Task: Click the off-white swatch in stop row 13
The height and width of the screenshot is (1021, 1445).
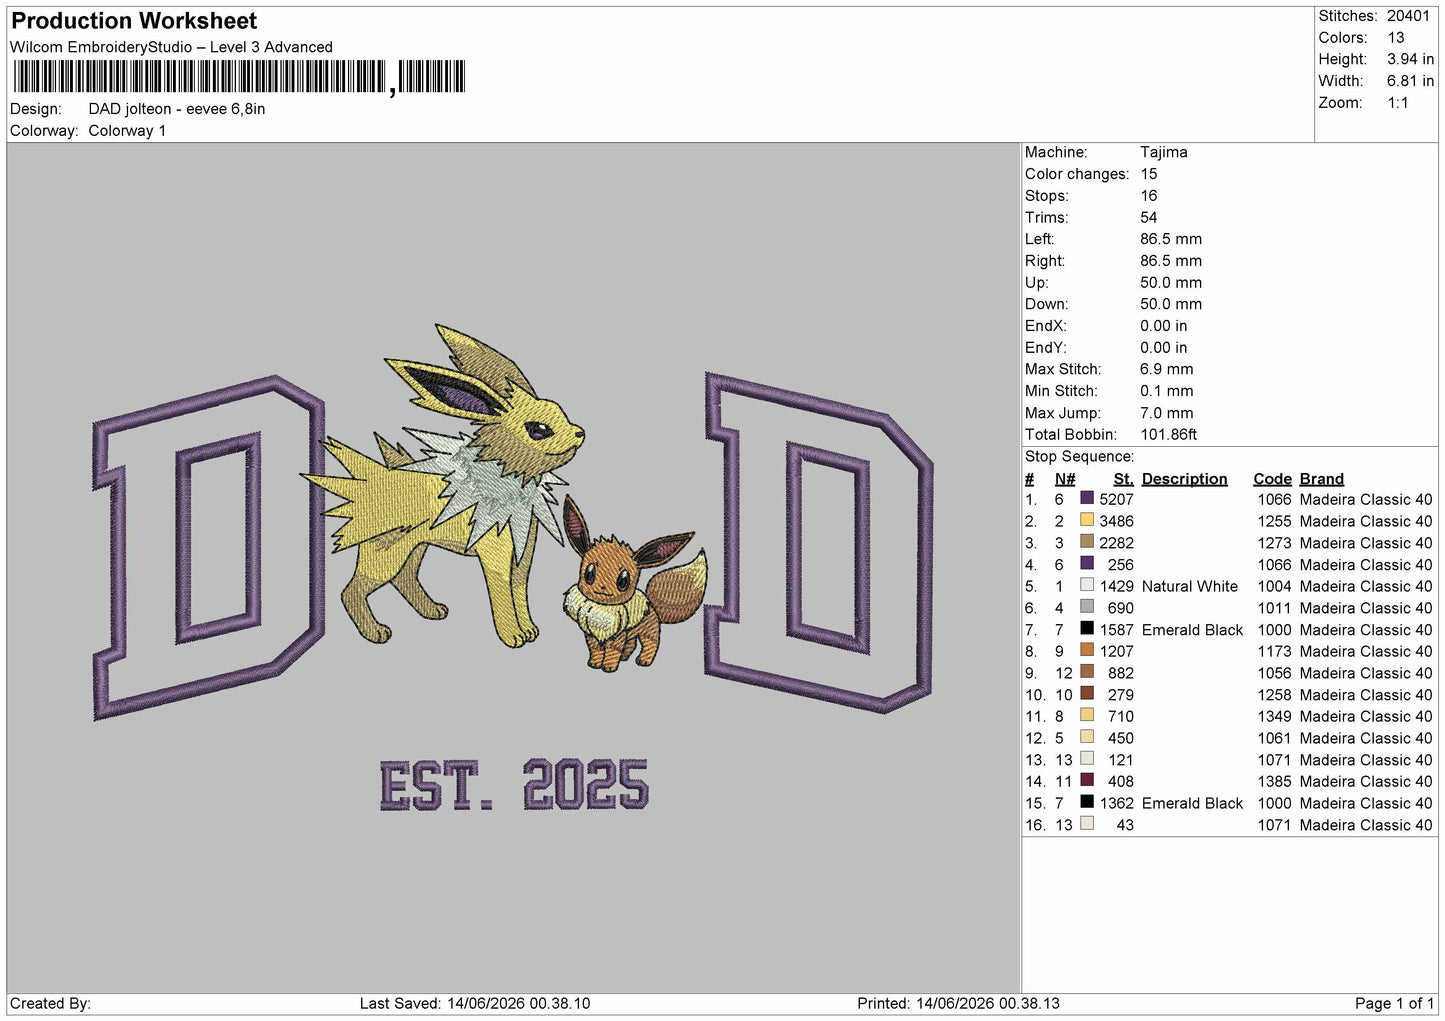Action: coord(1087,758)
